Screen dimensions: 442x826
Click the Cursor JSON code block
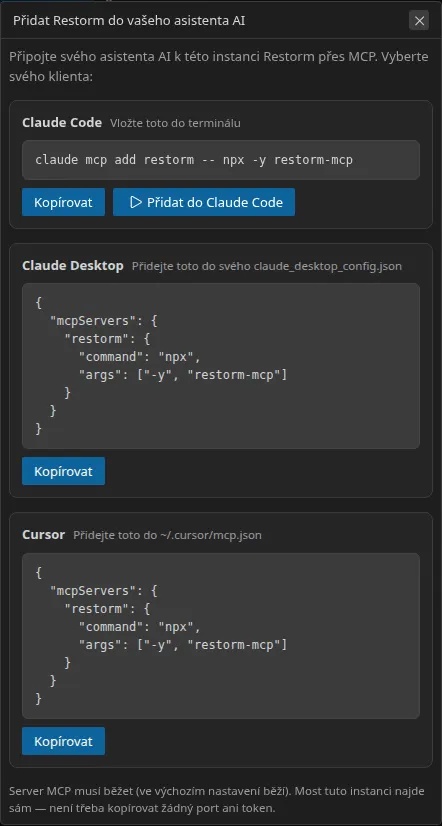[221, 636]
